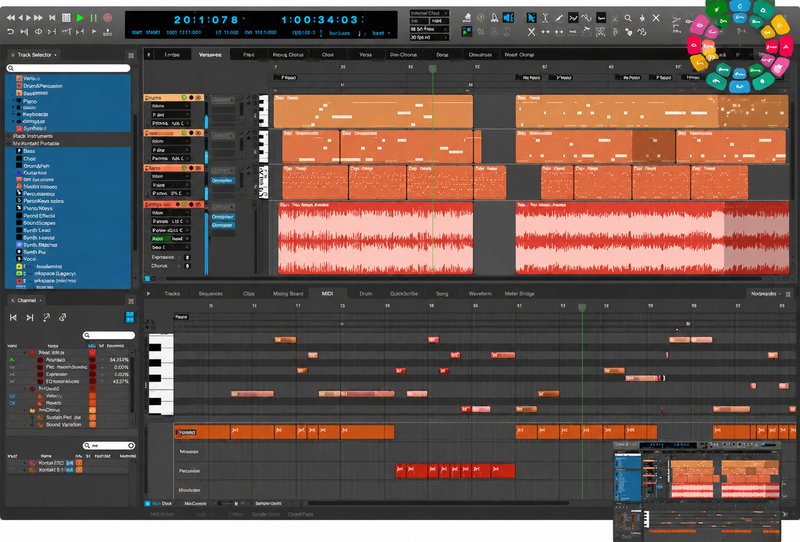Image resolution: width=800 pixels, height=542 pixels.
Task: Click the MIDI editor playhead marker
Action: (582, 307)
